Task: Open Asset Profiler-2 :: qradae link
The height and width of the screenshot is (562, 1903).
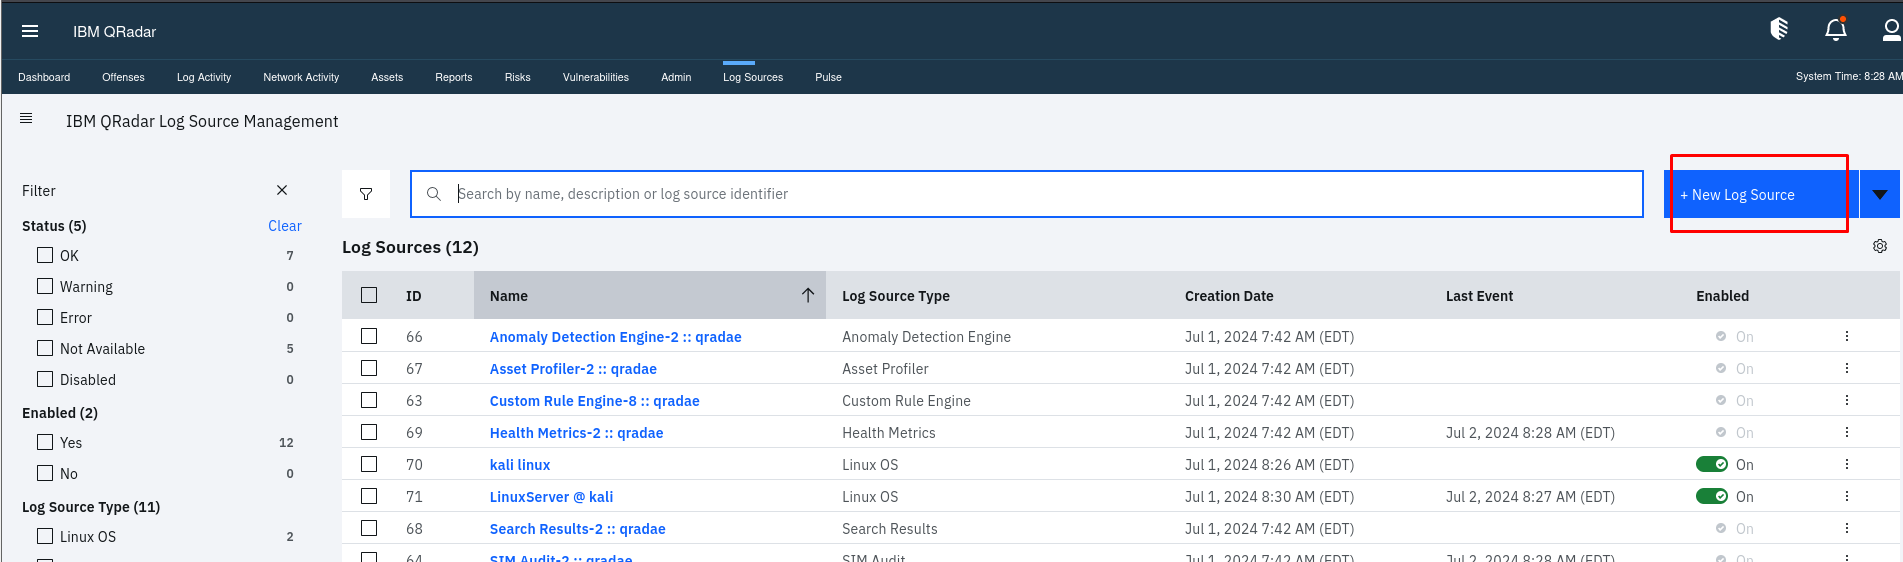Action: [573, 369]
